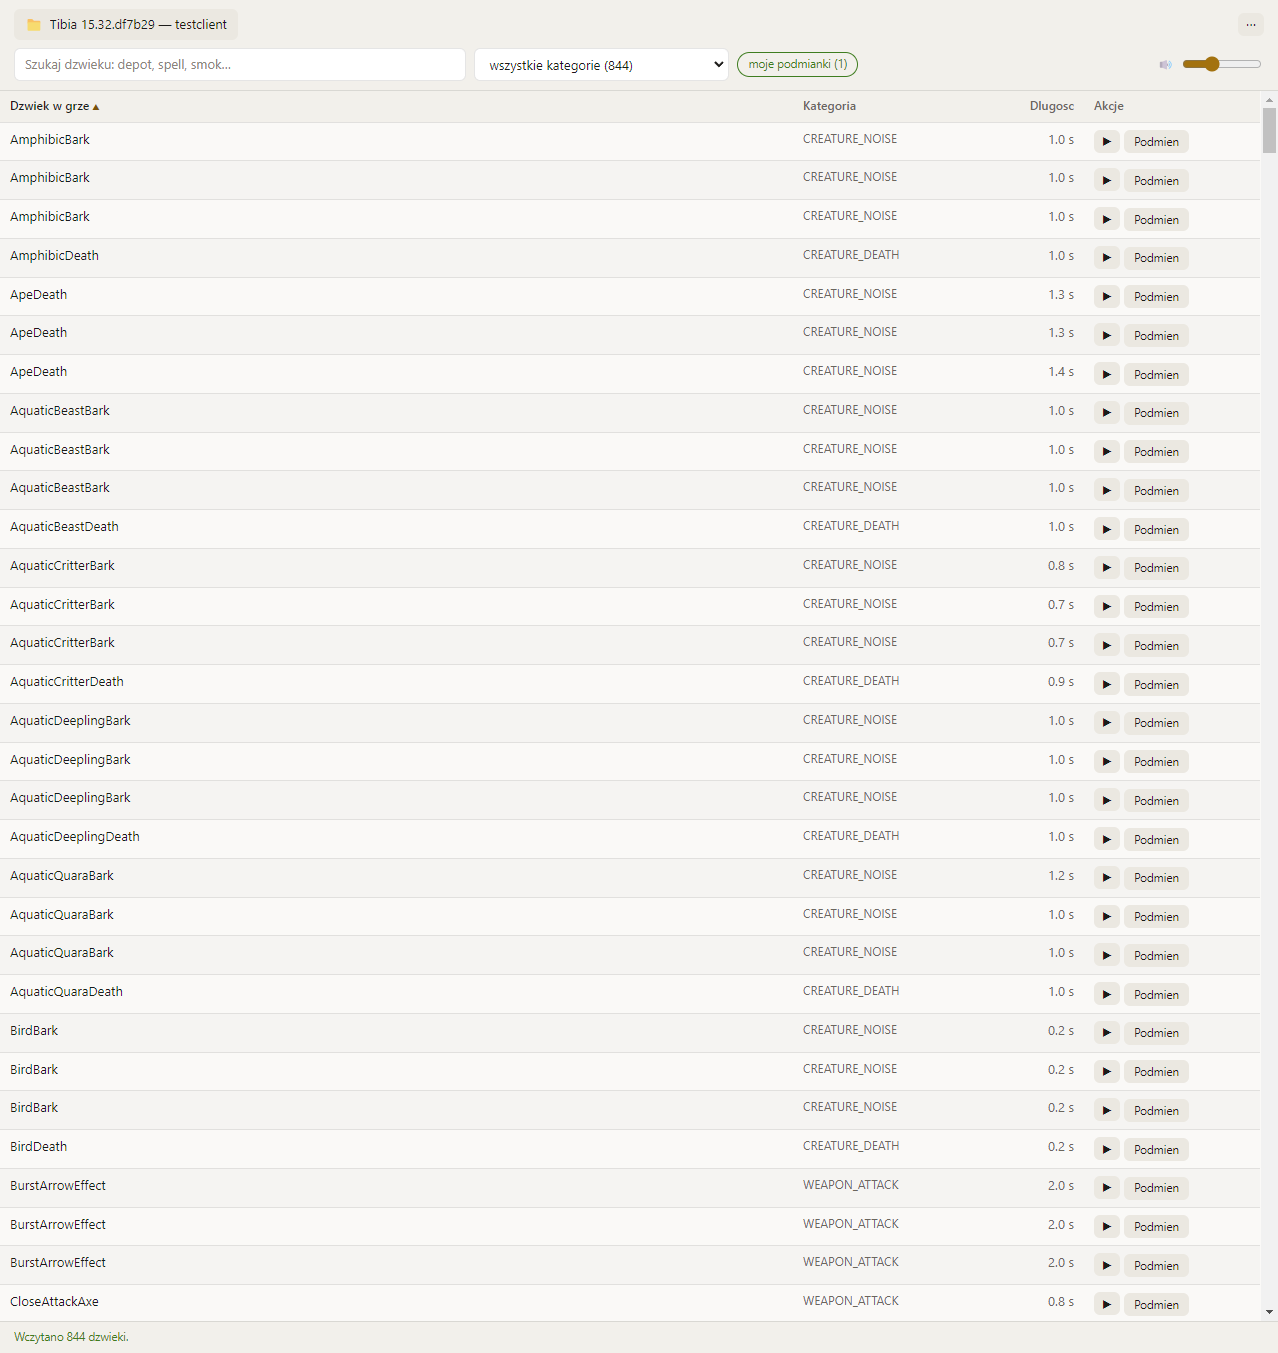Screen dimensions: 1278x1353
Task: Focus the Szukaj dzwieku search field
Action: click(x=240, y=65)
